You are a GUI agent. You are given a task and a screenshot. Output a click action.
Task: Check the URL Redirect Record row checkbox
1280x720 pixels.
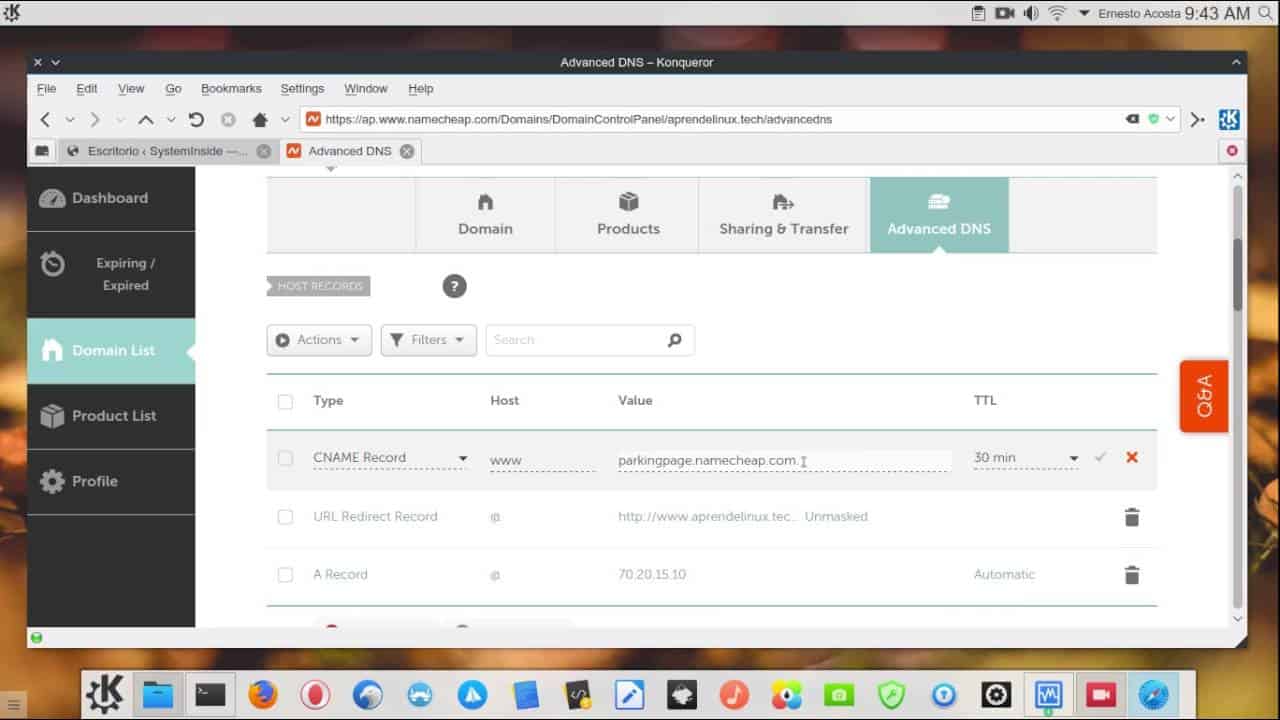pos(285,517)
